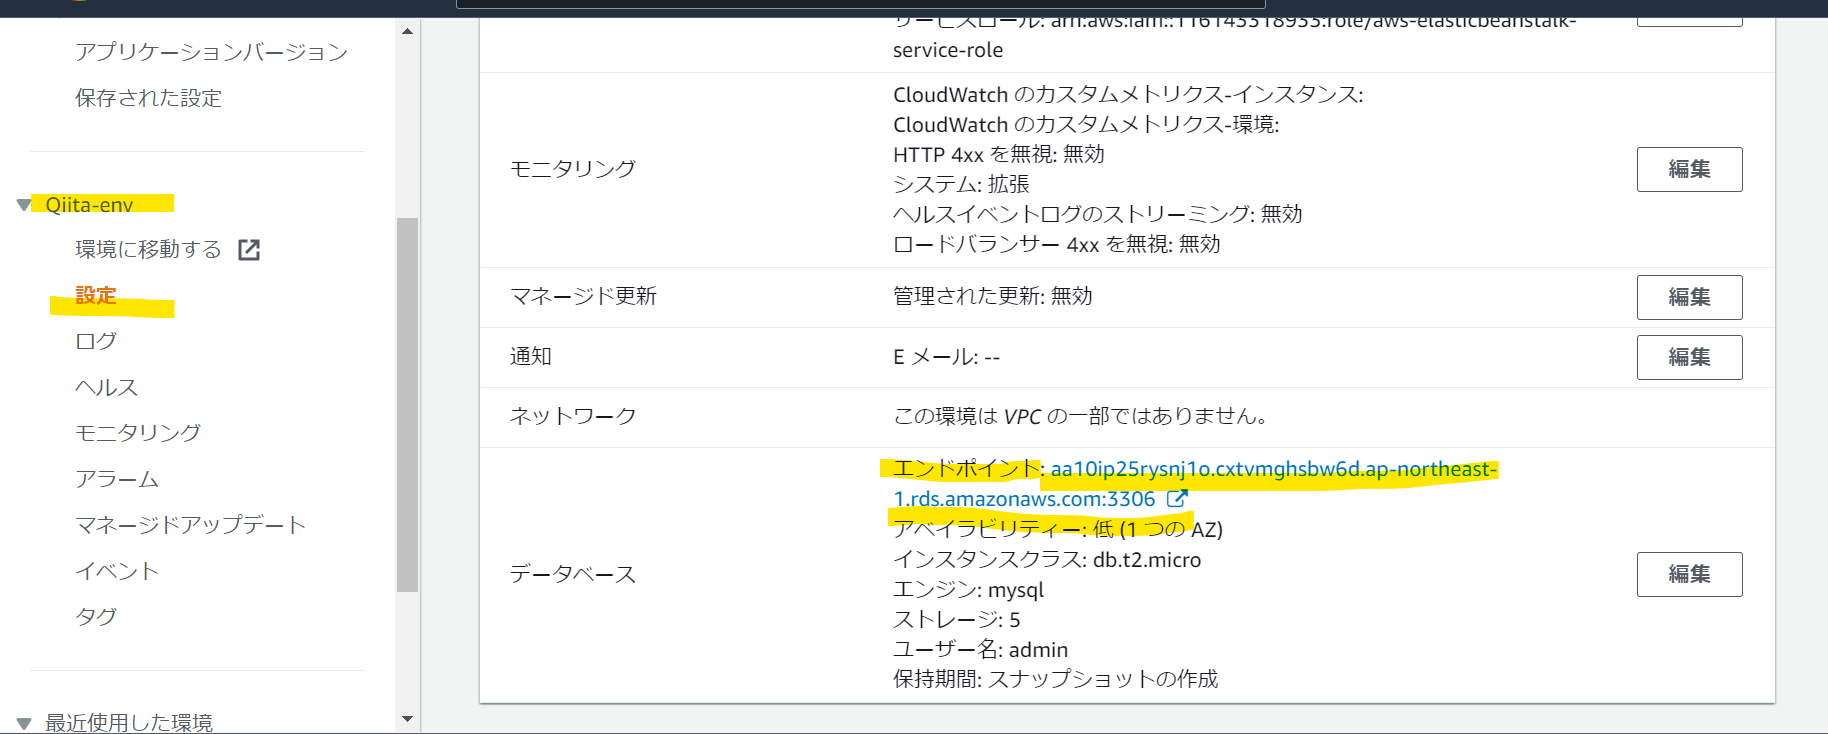Open モニタリング page in sidebar
Image resolution: width=1828 pixels, height=734 pixels.
tap(138, 433)
